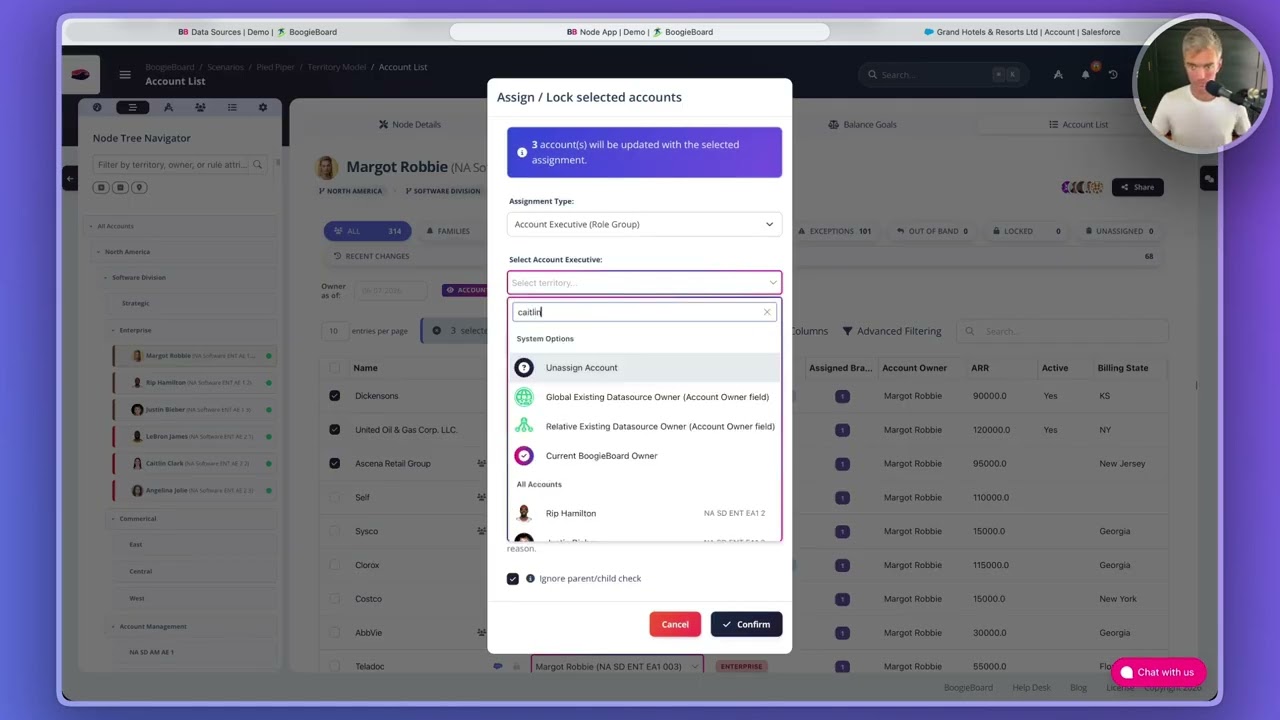Switch to the Node Details tab
Viewport: 1280px width, 720px height.
tap(410, 125)
